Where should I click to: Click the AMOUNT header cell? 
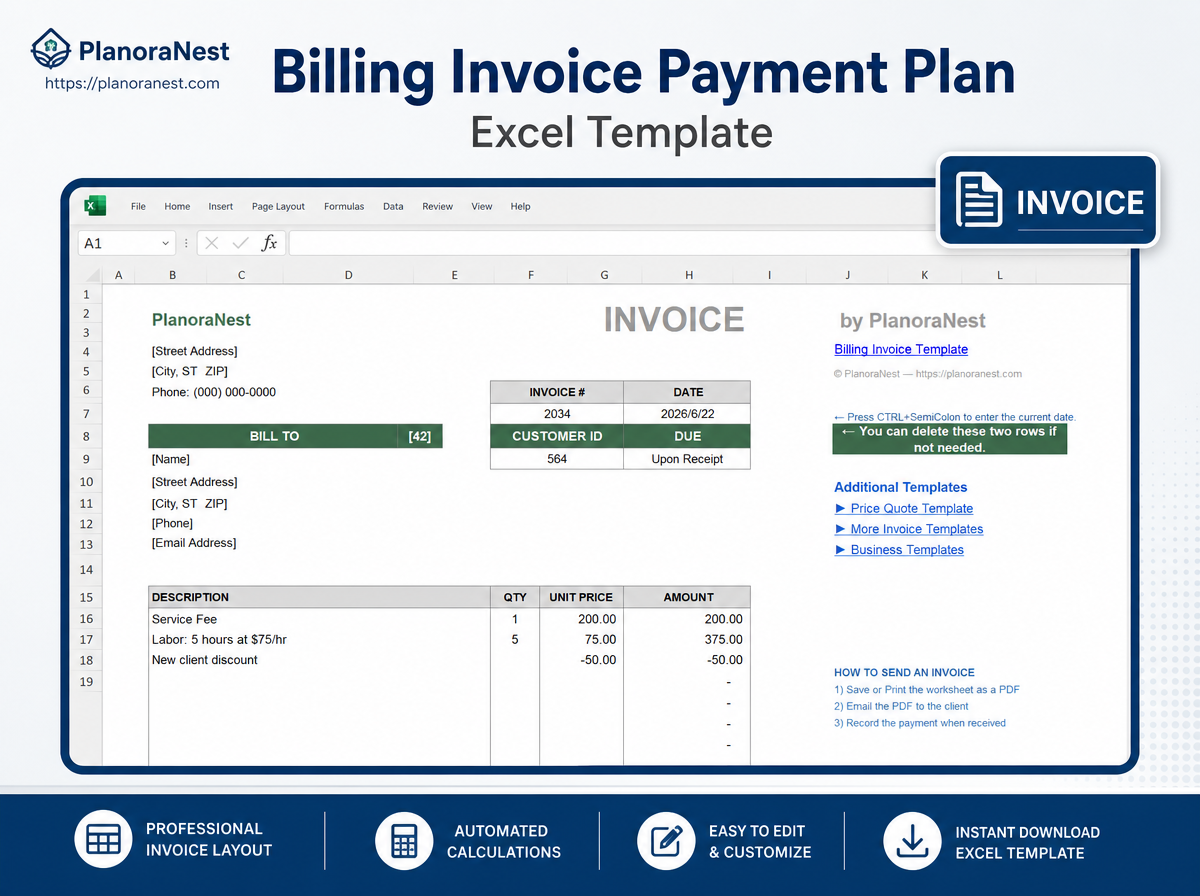point(688,597)
